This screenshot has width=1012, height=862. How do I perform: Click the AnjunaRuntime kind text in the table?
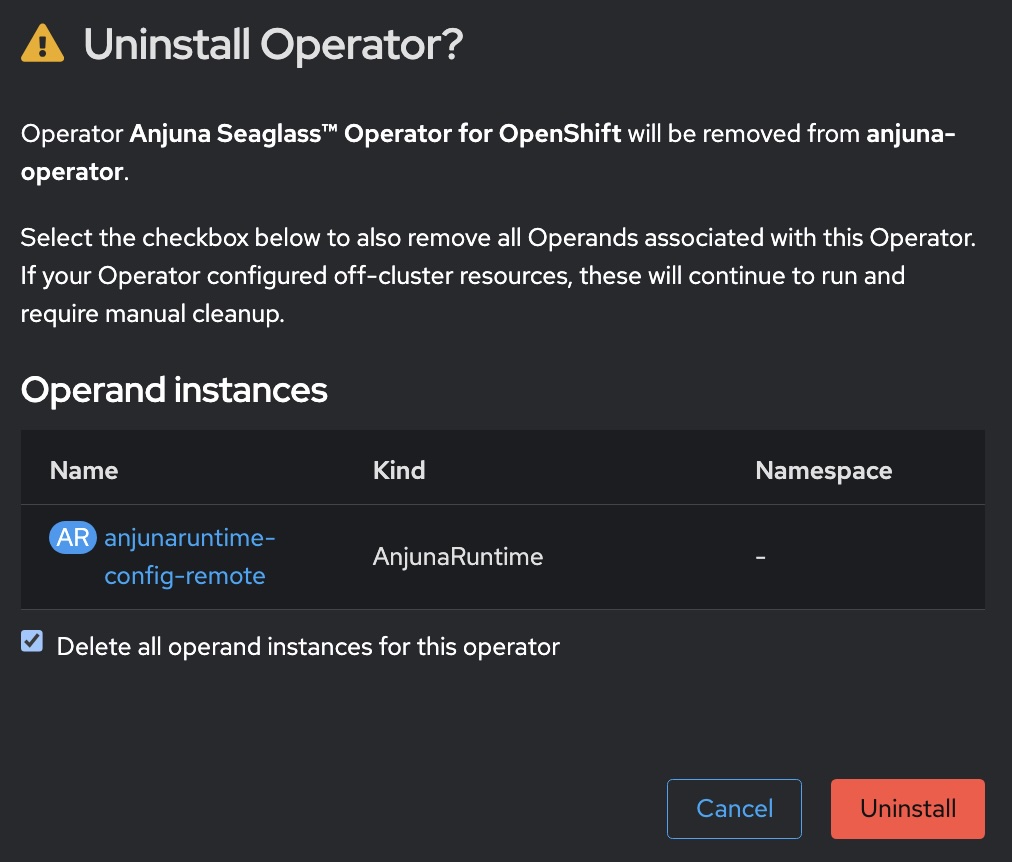[457, 556]
